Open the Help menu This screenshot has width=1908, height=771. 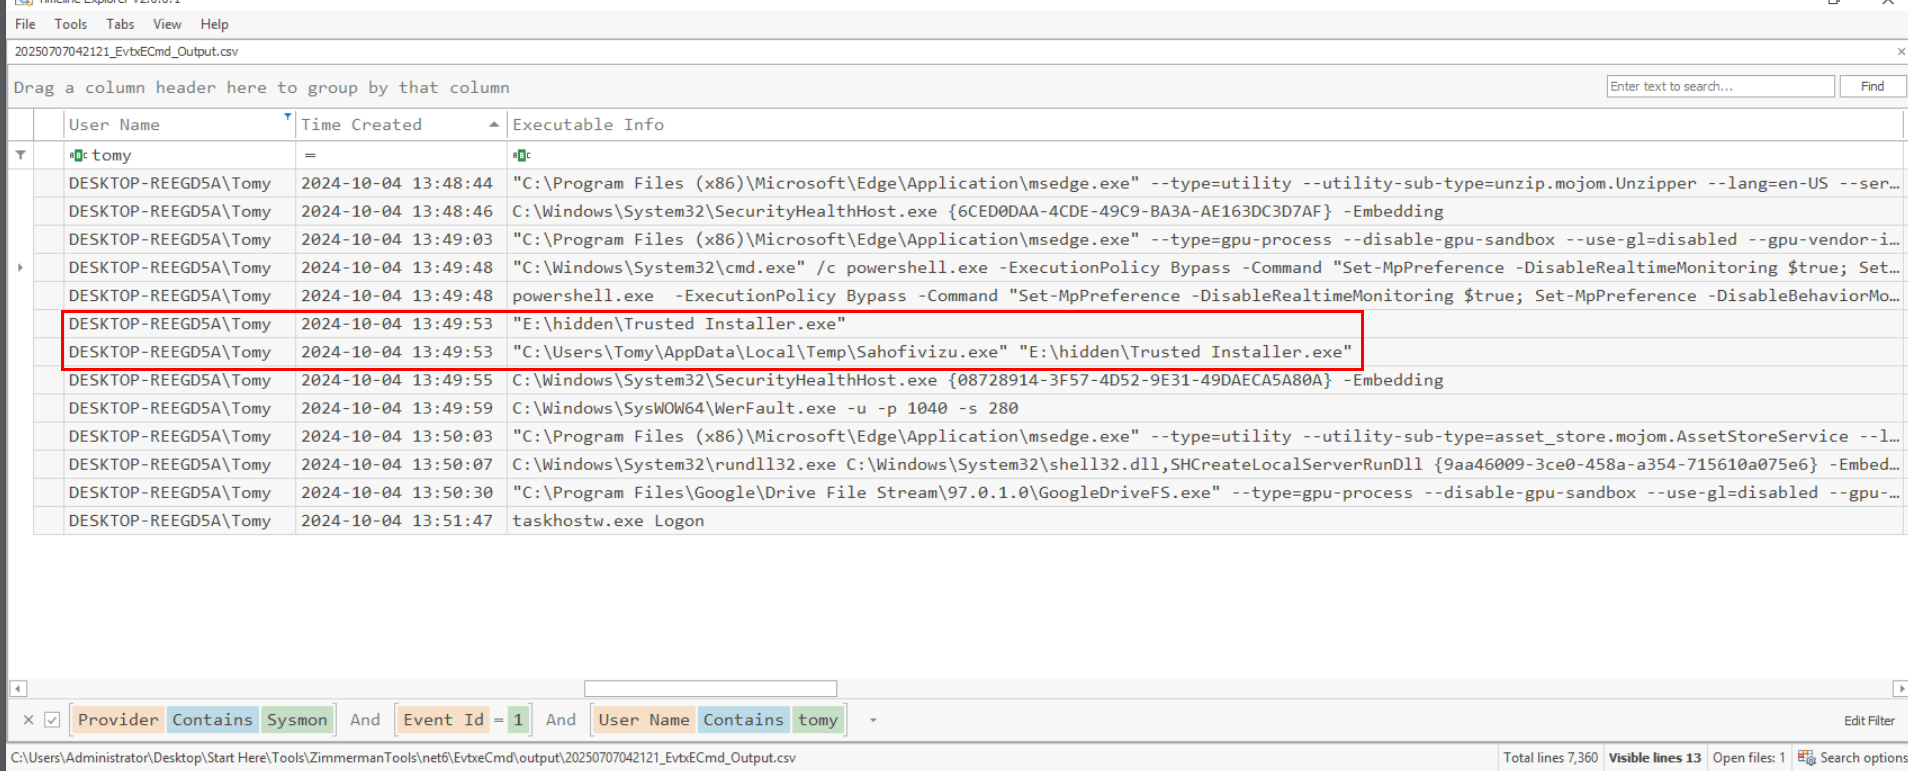(x=214, y=24)
